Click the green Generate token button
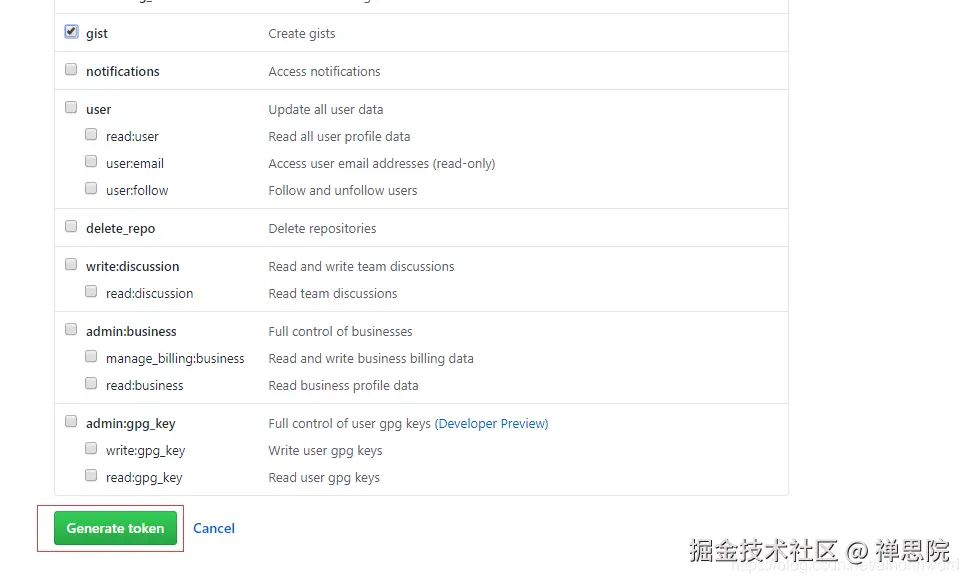Screen dimensions: 968x583 tap(115, 528)
